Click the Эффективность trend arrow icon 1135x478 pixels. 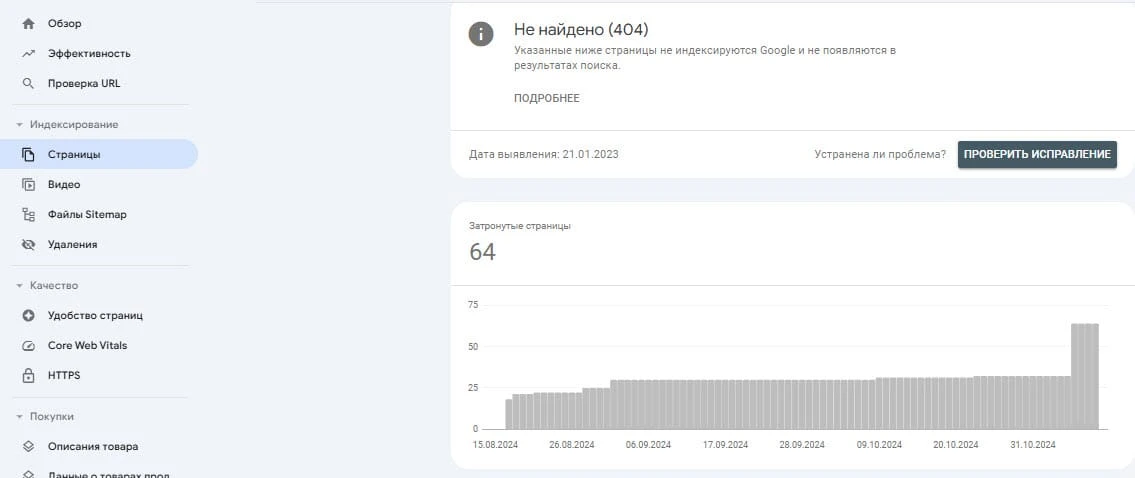(x=28, y=54)
